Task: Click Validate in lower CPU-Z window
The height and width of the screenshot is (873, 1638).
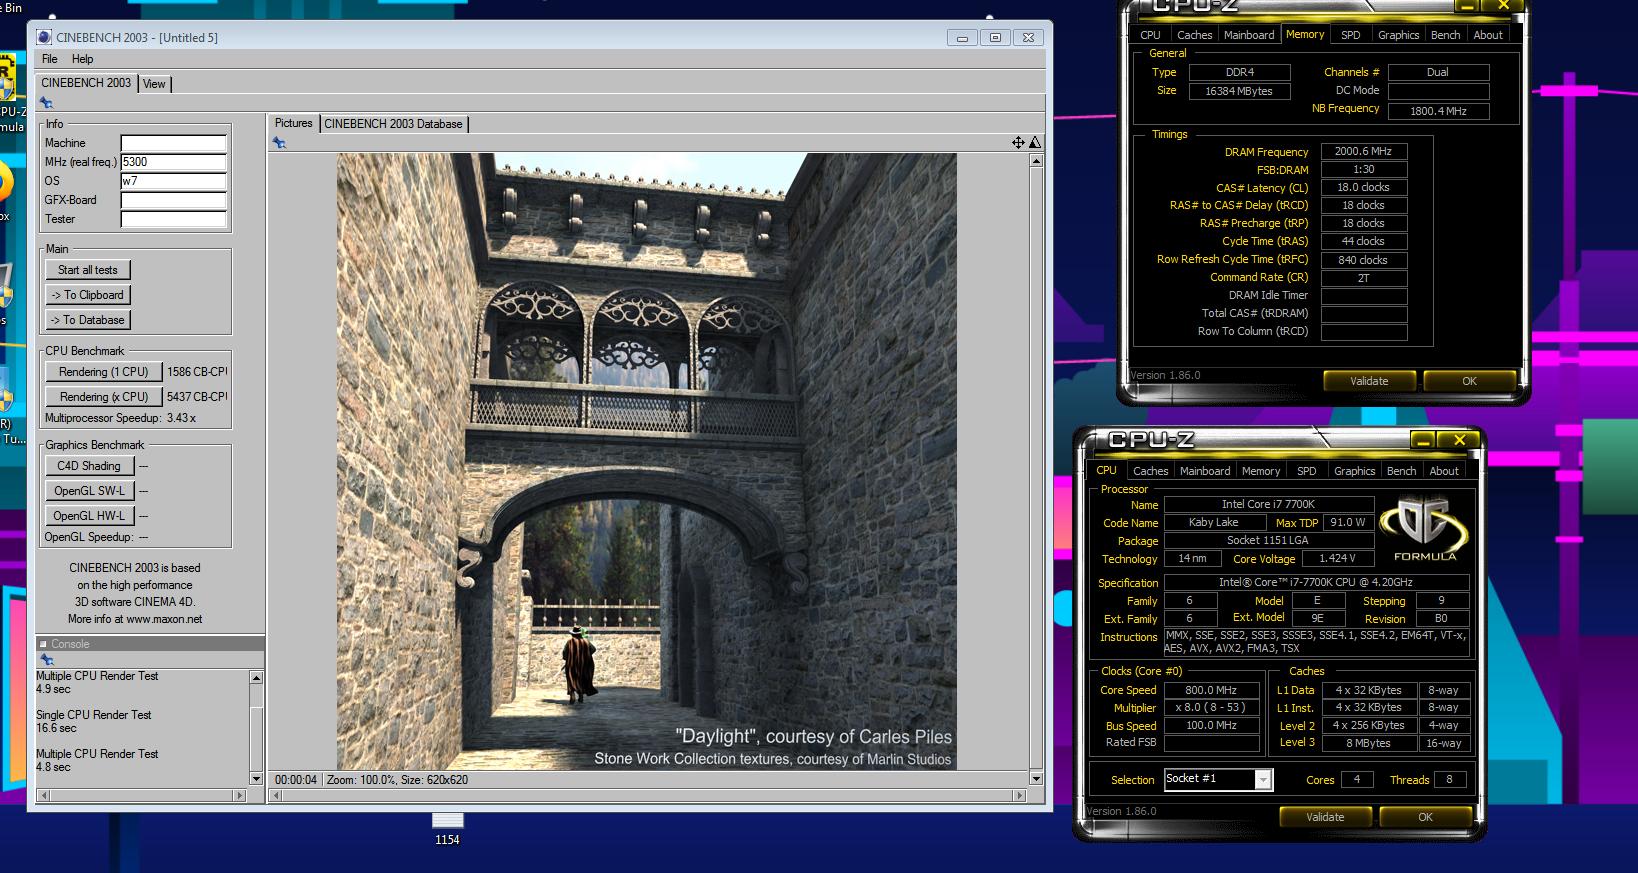Action: (x=1325, y=817)
